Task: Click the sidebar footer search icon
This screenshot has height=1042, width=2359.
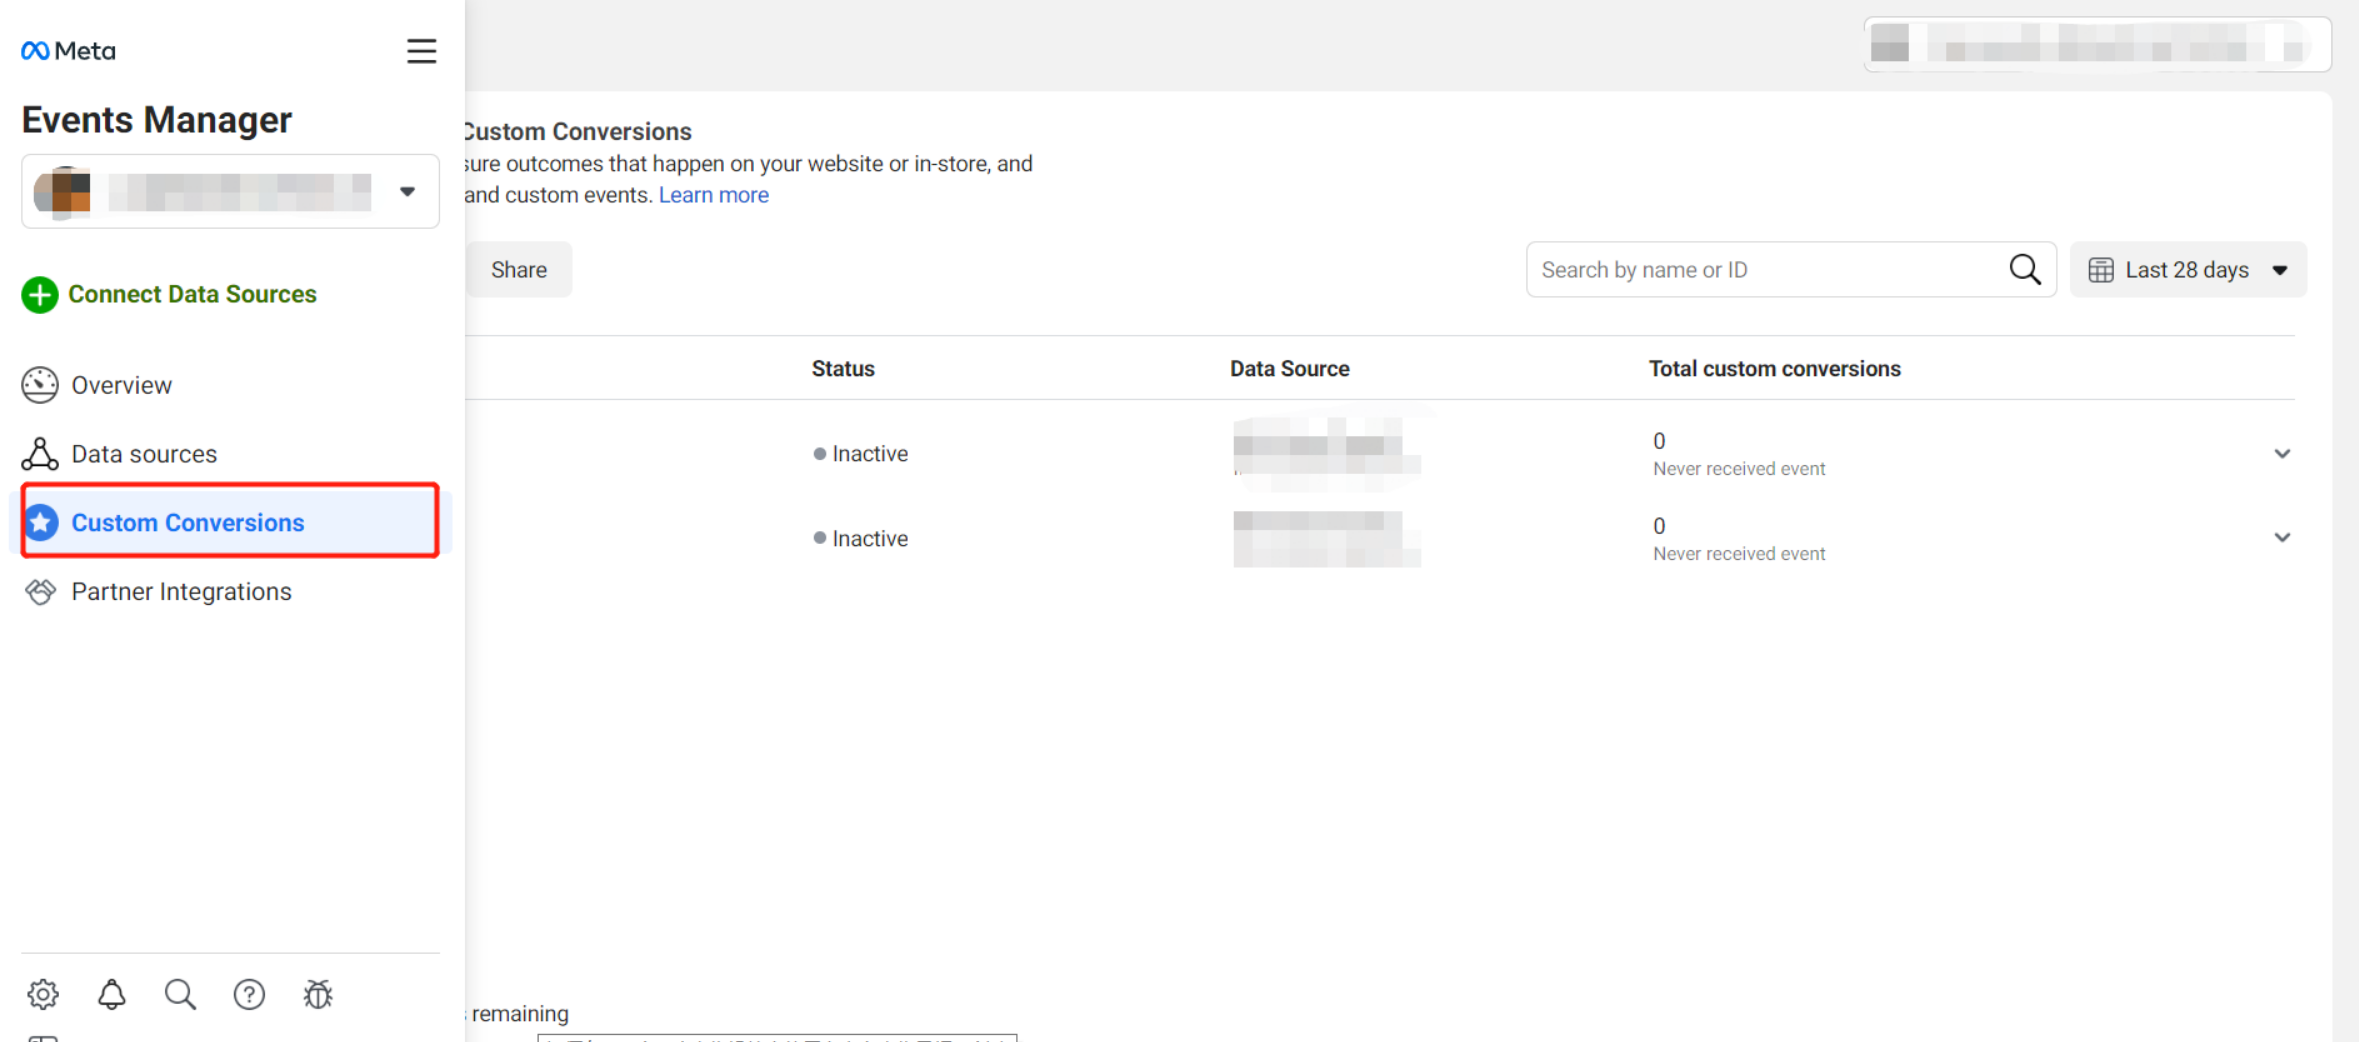Action: point(180,994)
